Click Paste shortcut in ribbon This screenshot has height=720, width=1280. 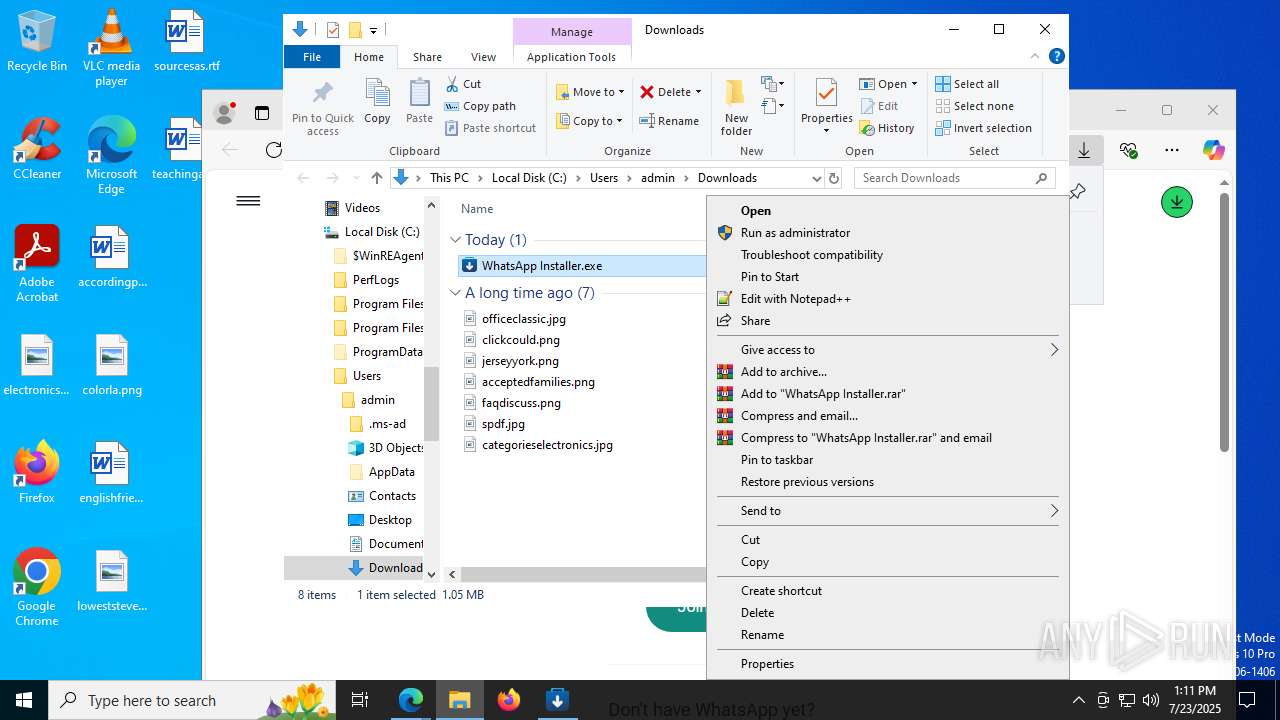point(491,128)
